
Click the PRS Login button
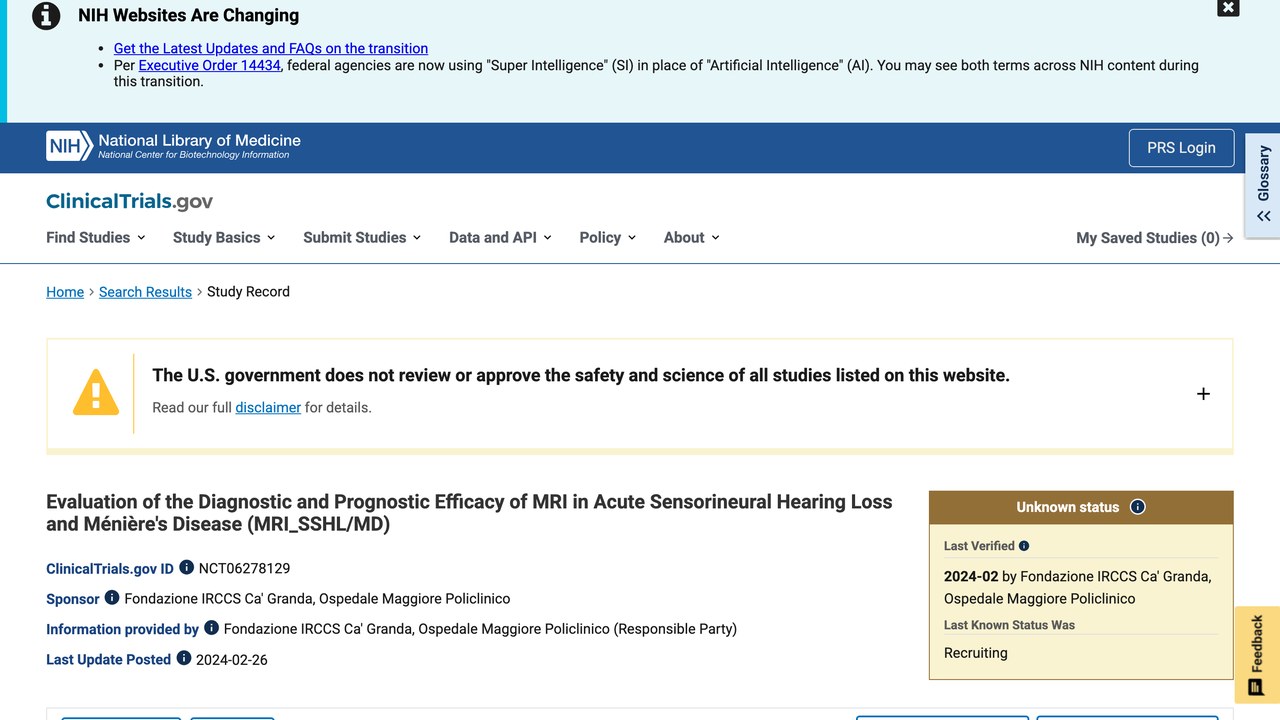click(x=1181, y=148)
